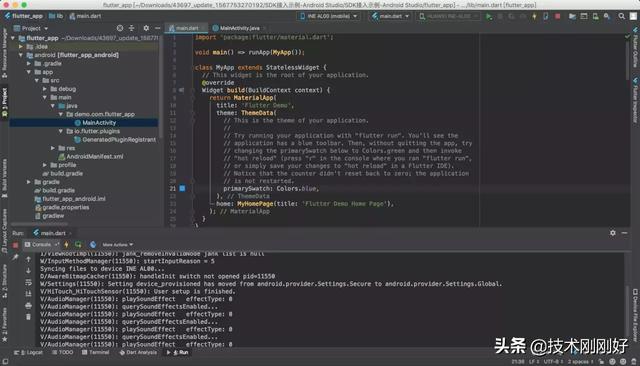Image resolution: width=640 pixels, height=366 pixels.
Task: Toggle the Flutter Inspector side panel
Action: point(635,100)
